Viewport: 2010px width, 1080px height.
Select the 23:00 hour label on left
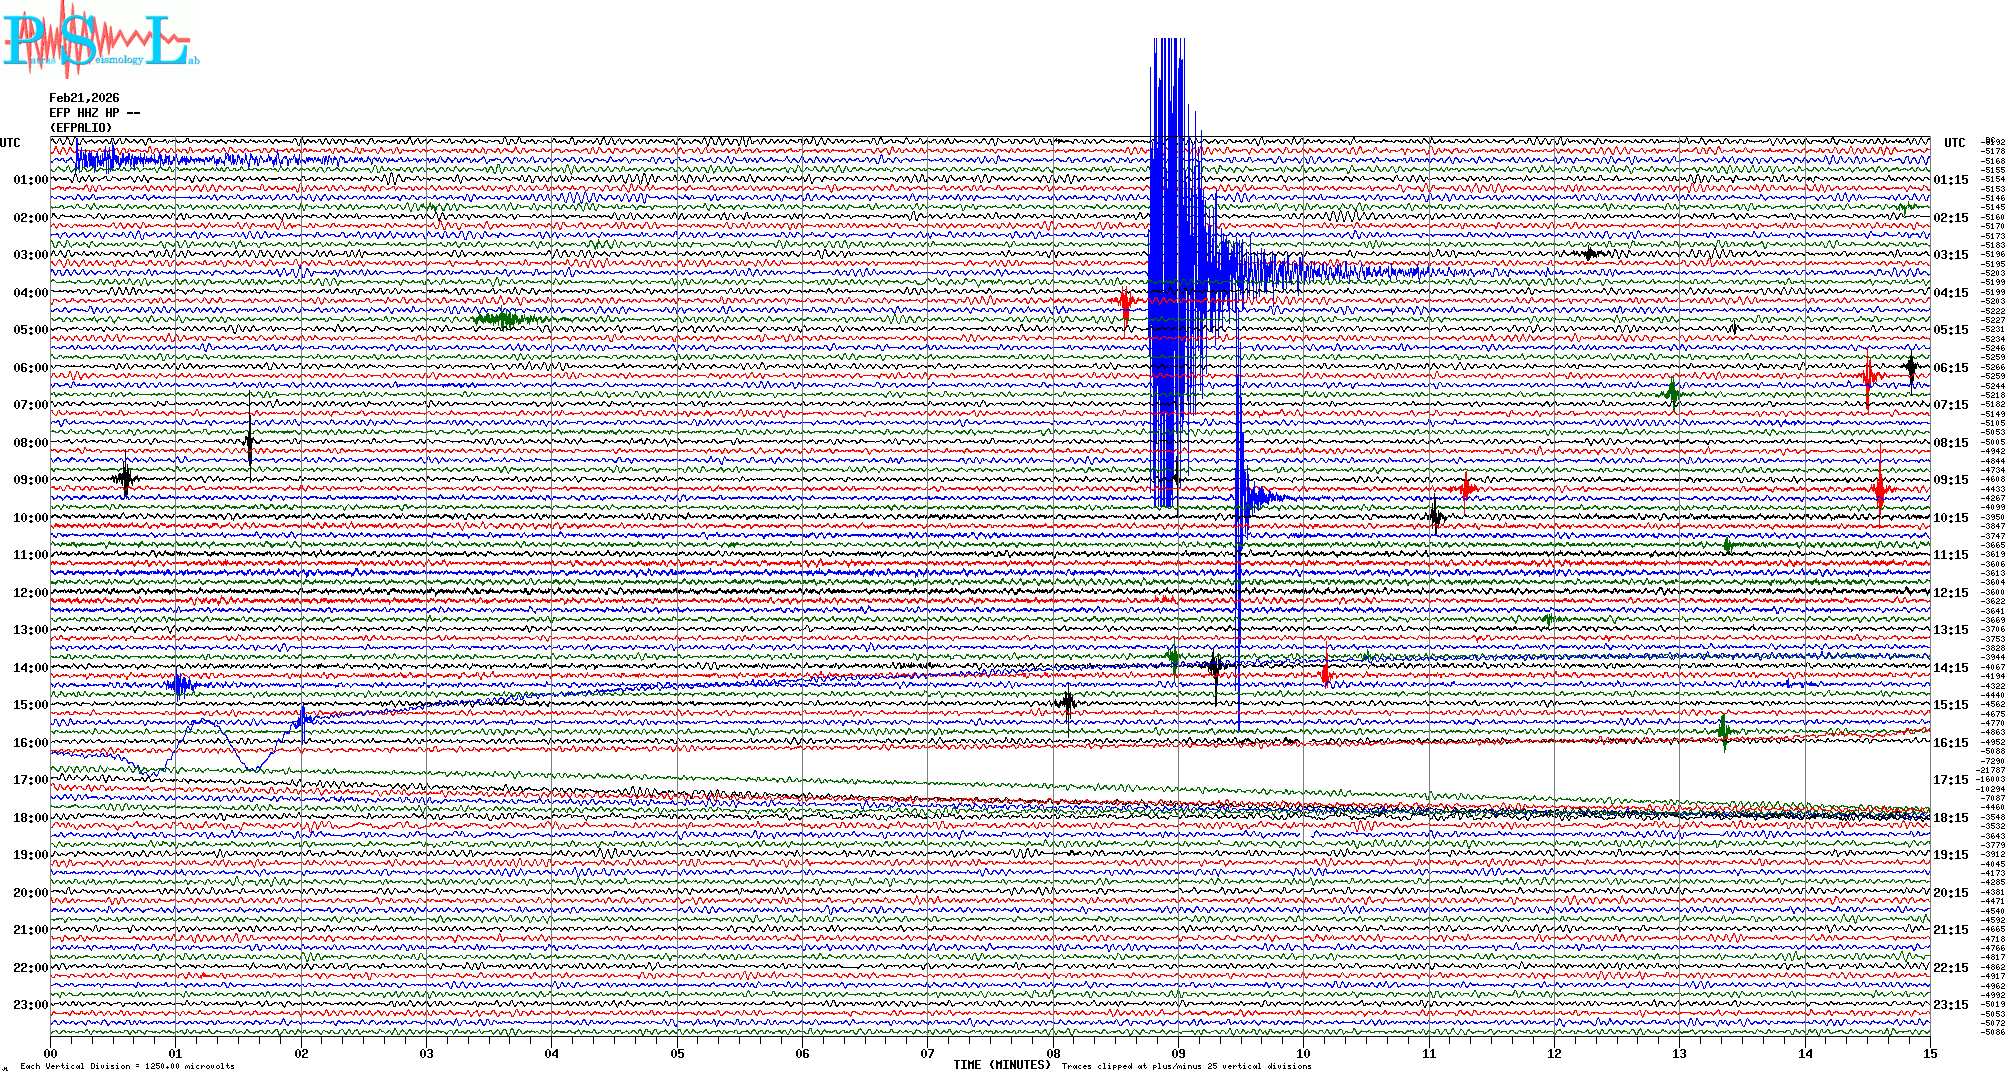[x=30, y=1005]
